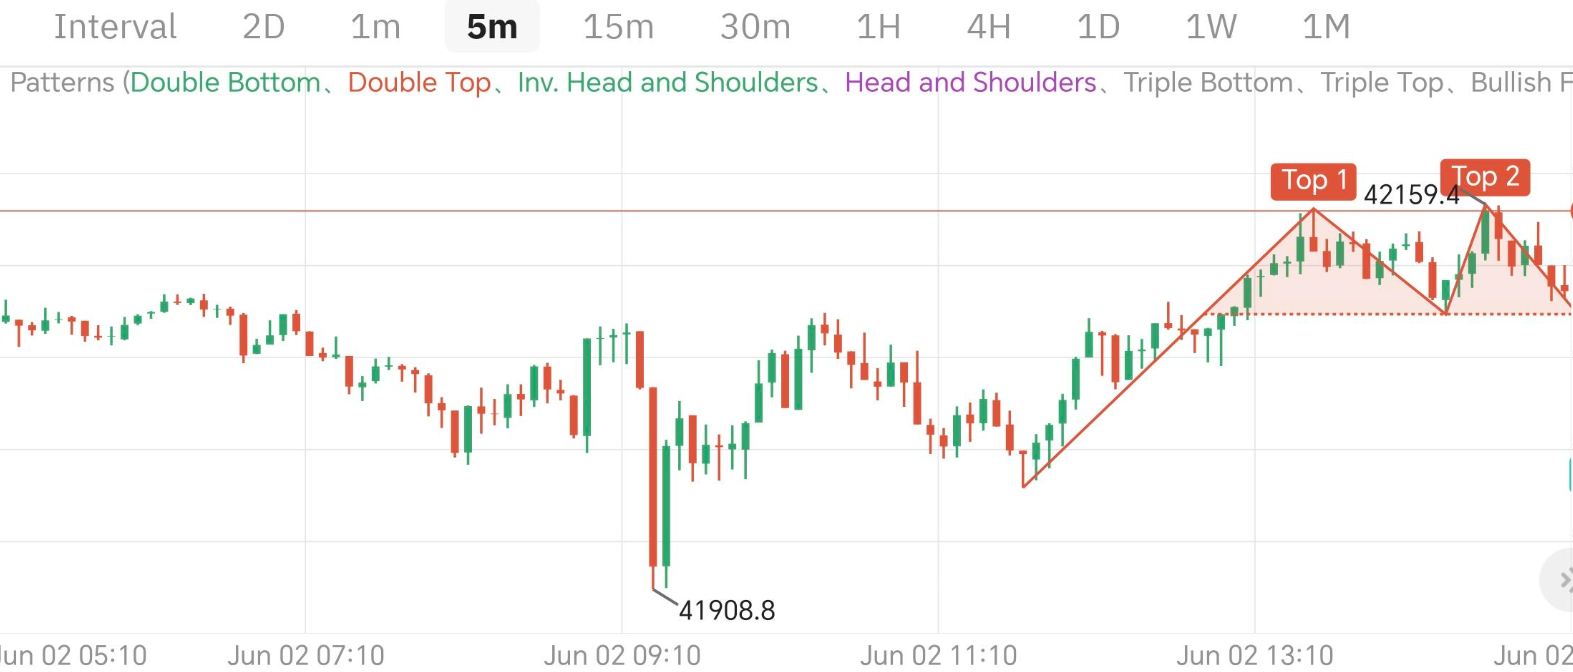Image resolution: width=1573 pixels, height=672 pixels.
Task: Click the active 5m interval tab
Action: [492, 27]
